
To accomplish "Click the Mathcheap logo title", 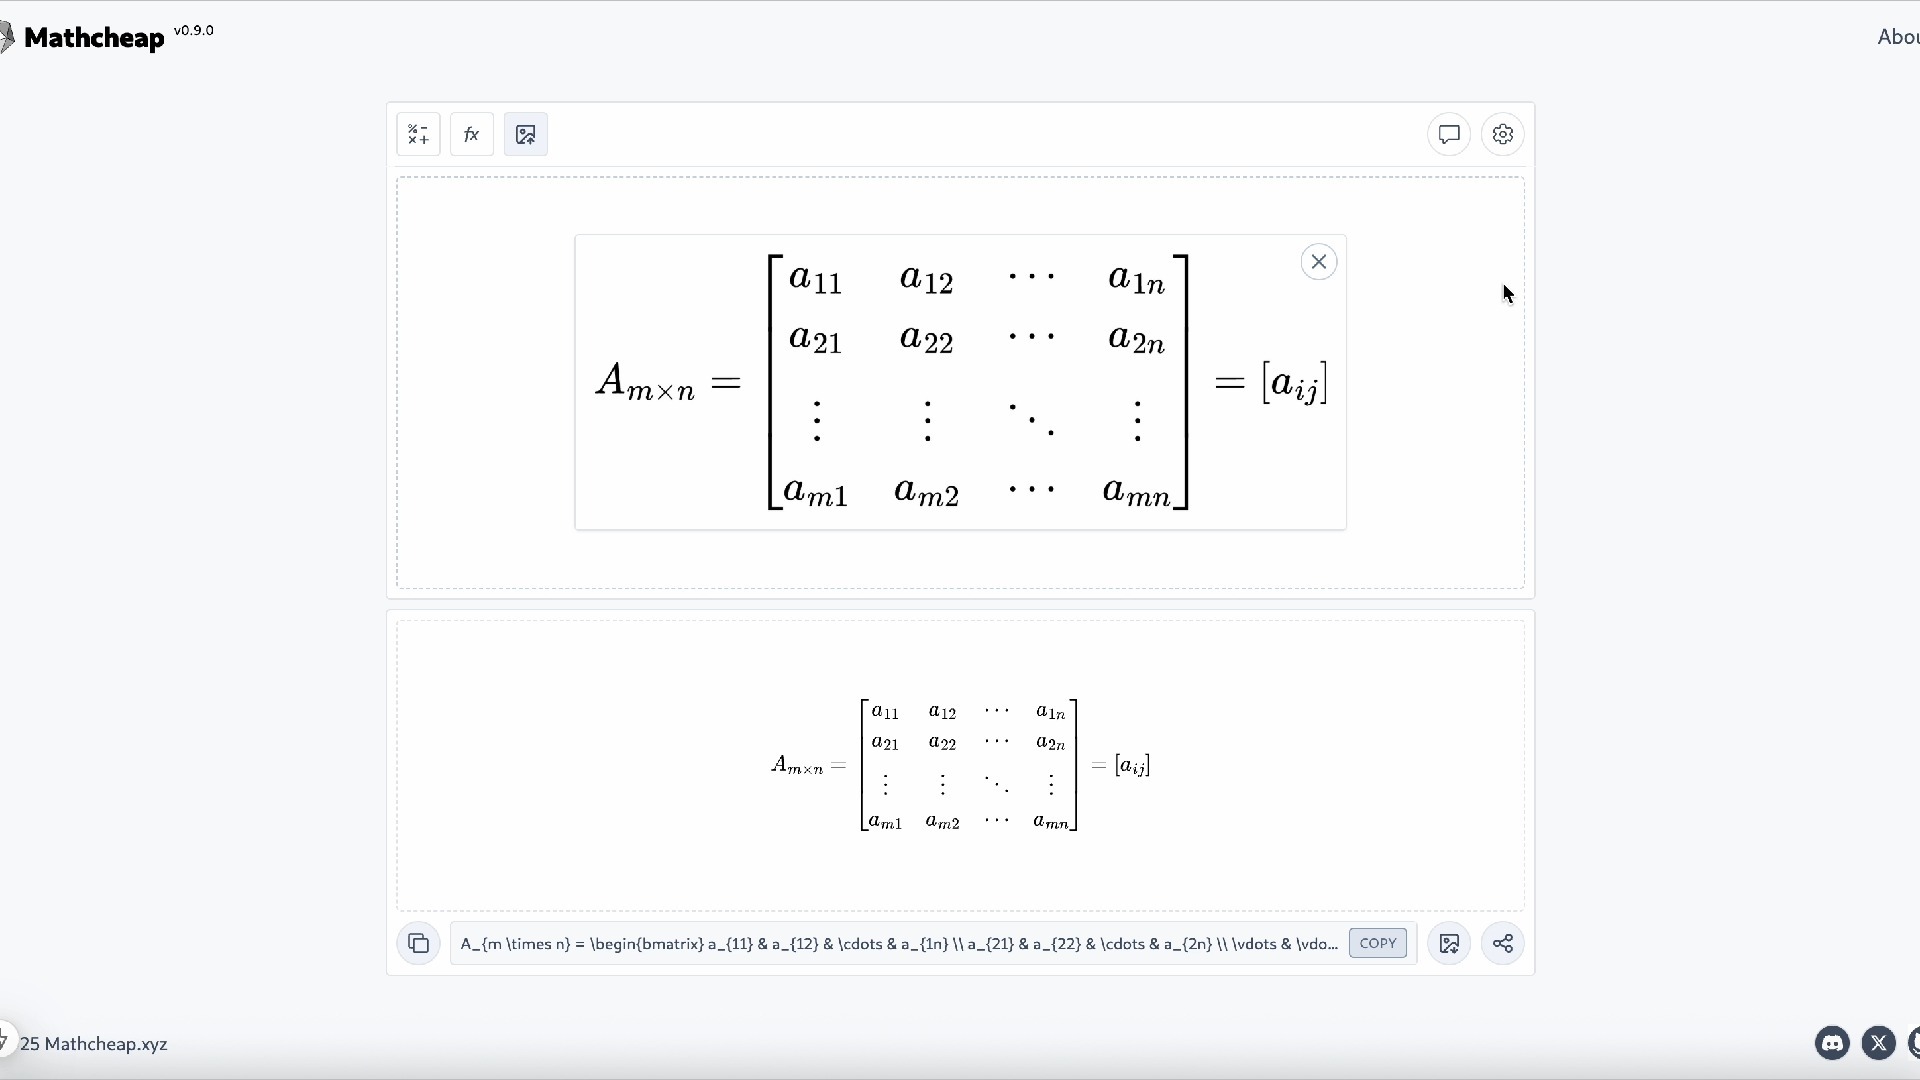I will coord(94,38).
